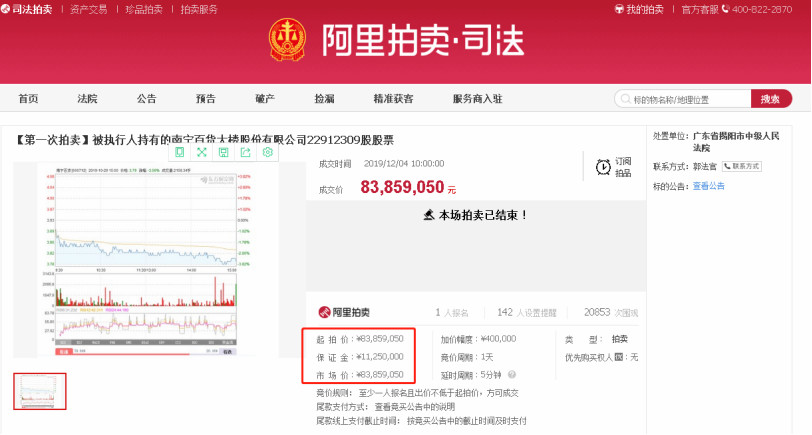The image size is (812, 435).
Task: Click the save icon above the chart
Action: pyautogui.click(x=223, y=152)
